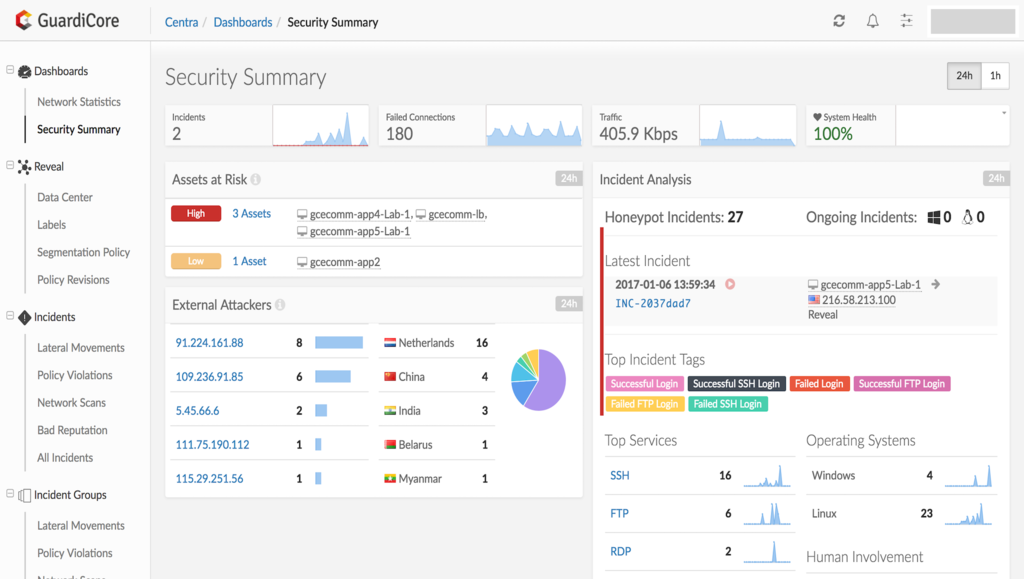Image resolution: width=1024 pixels, height=579 pixels.
Task: Open Network Statistics in the sidebar
Action: click(x=79, y=102)
